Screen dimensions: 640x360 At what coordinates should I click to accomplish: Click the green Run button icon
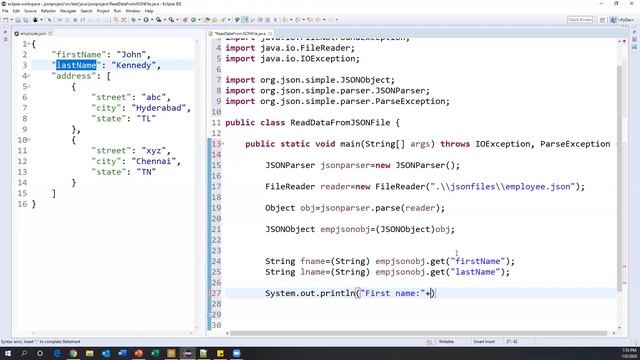point(146,20)
